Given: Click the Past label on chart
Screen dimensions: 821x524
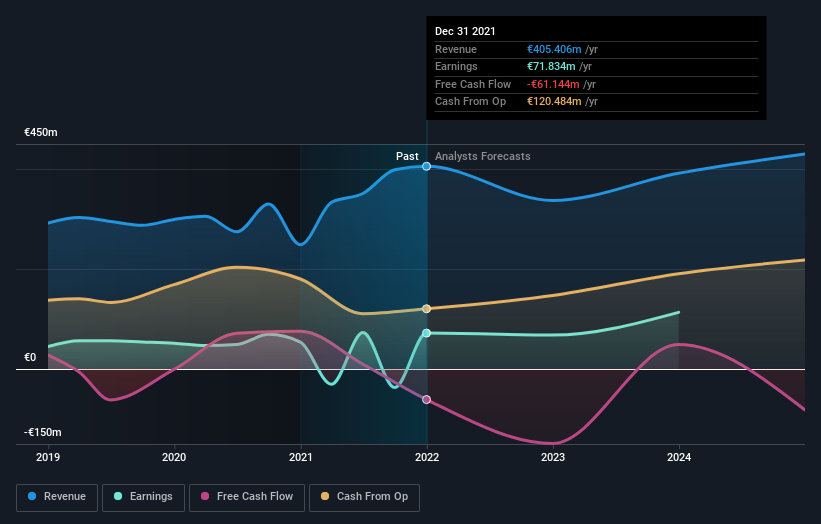Looking at the screenshot, I should [x=407, y=156].
